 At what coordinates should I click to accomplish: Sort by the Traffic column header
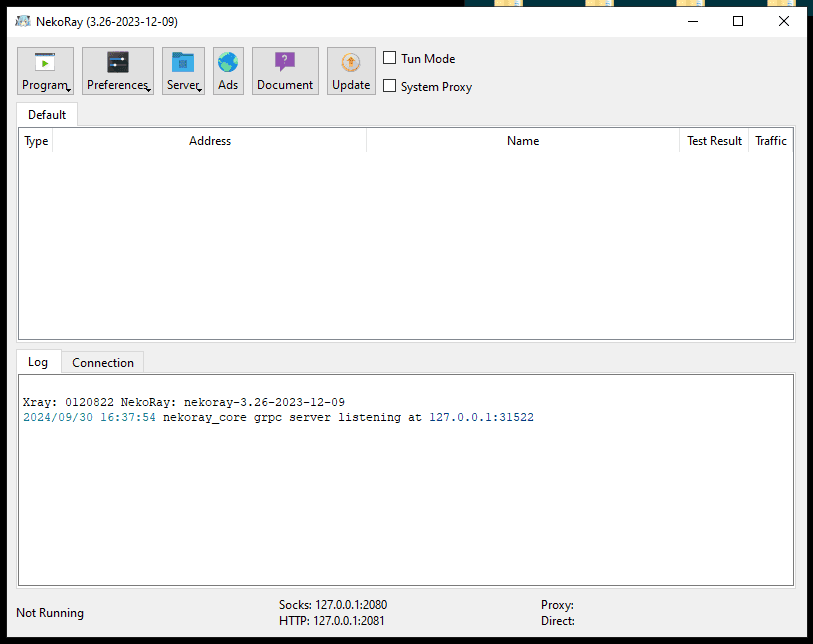pyautogui.click(x=770, y=141)
